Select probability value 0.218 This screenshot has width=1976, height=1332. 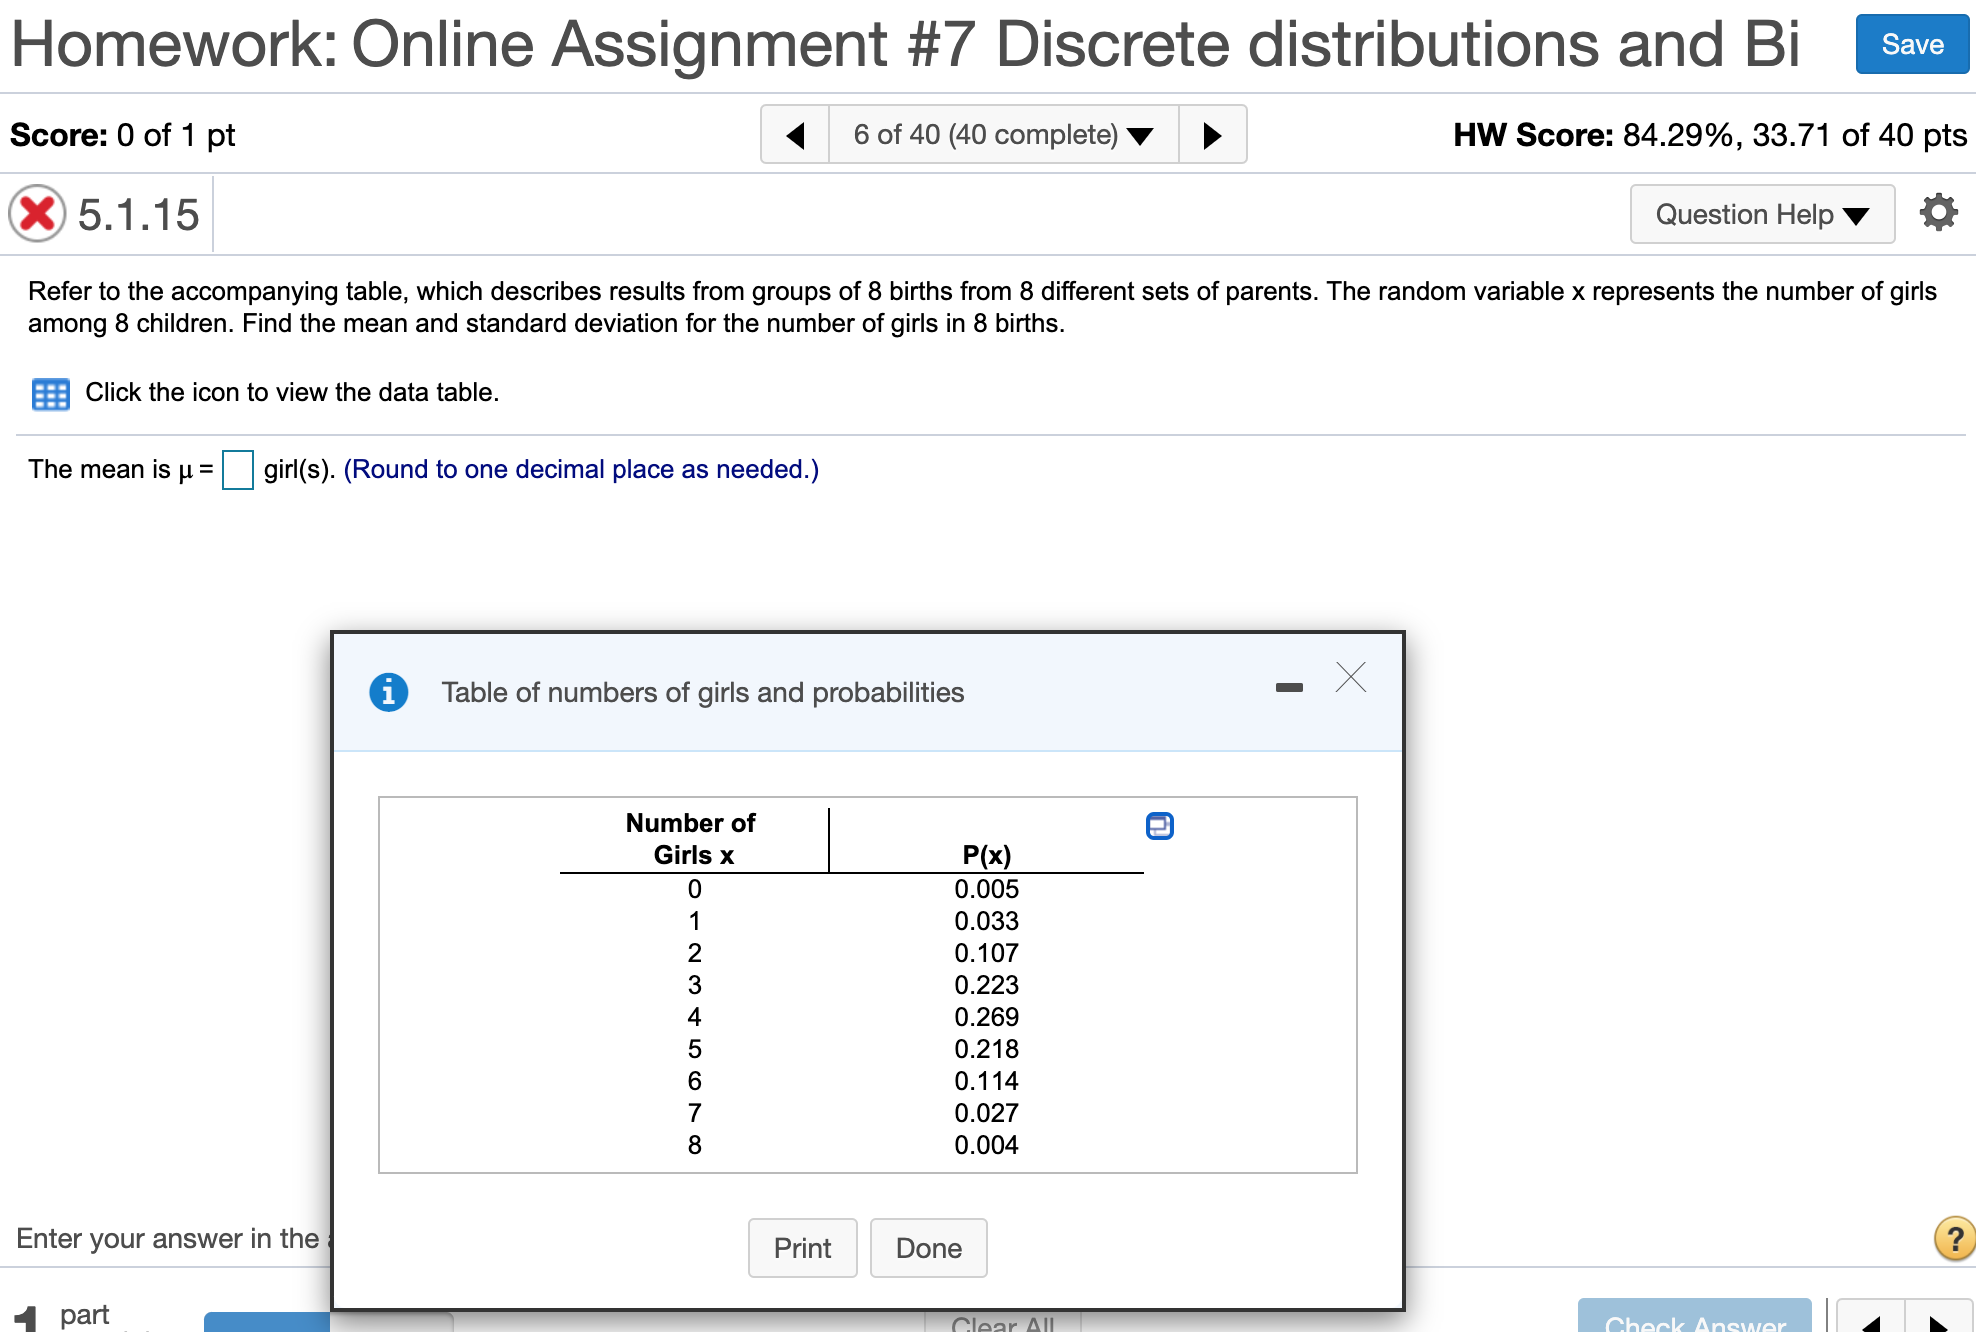click(x=986, y=1049)
